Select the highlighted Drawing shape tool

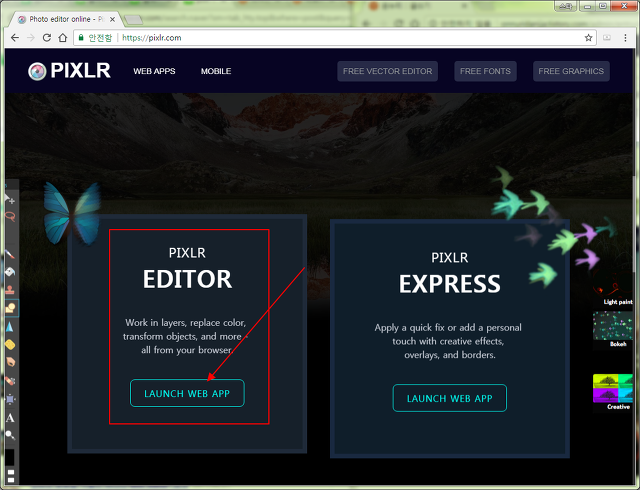[x=11, y=308]
